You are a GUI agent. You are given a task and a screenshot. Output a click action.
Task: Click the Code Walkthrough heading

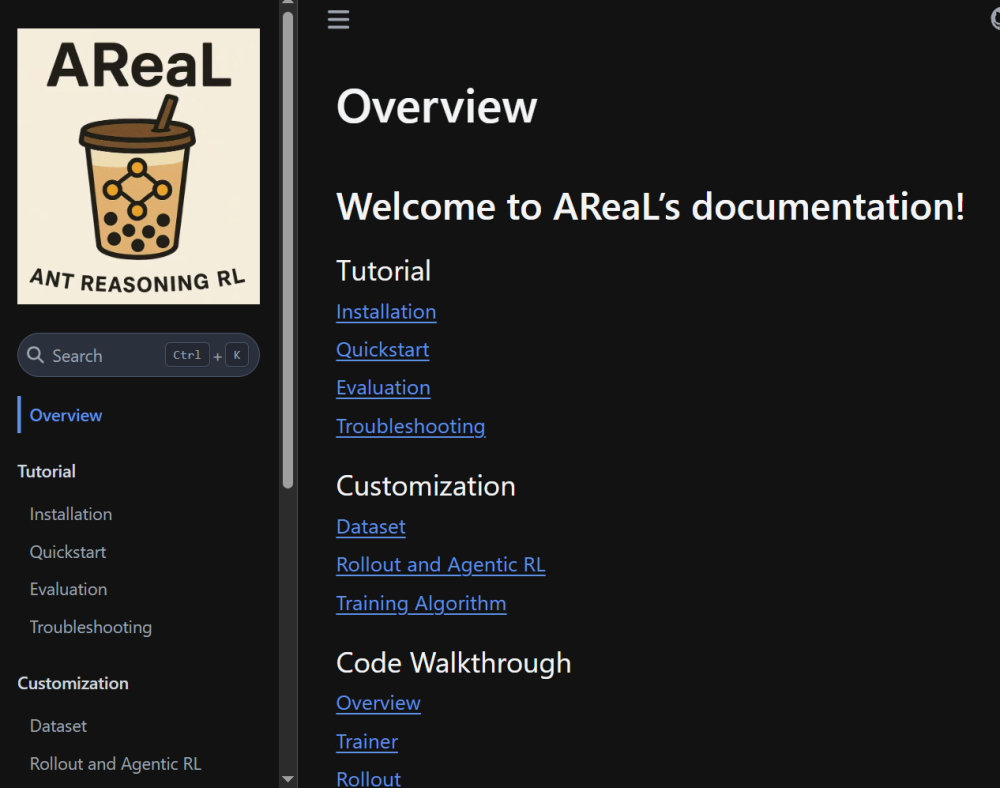coord(453,663)
